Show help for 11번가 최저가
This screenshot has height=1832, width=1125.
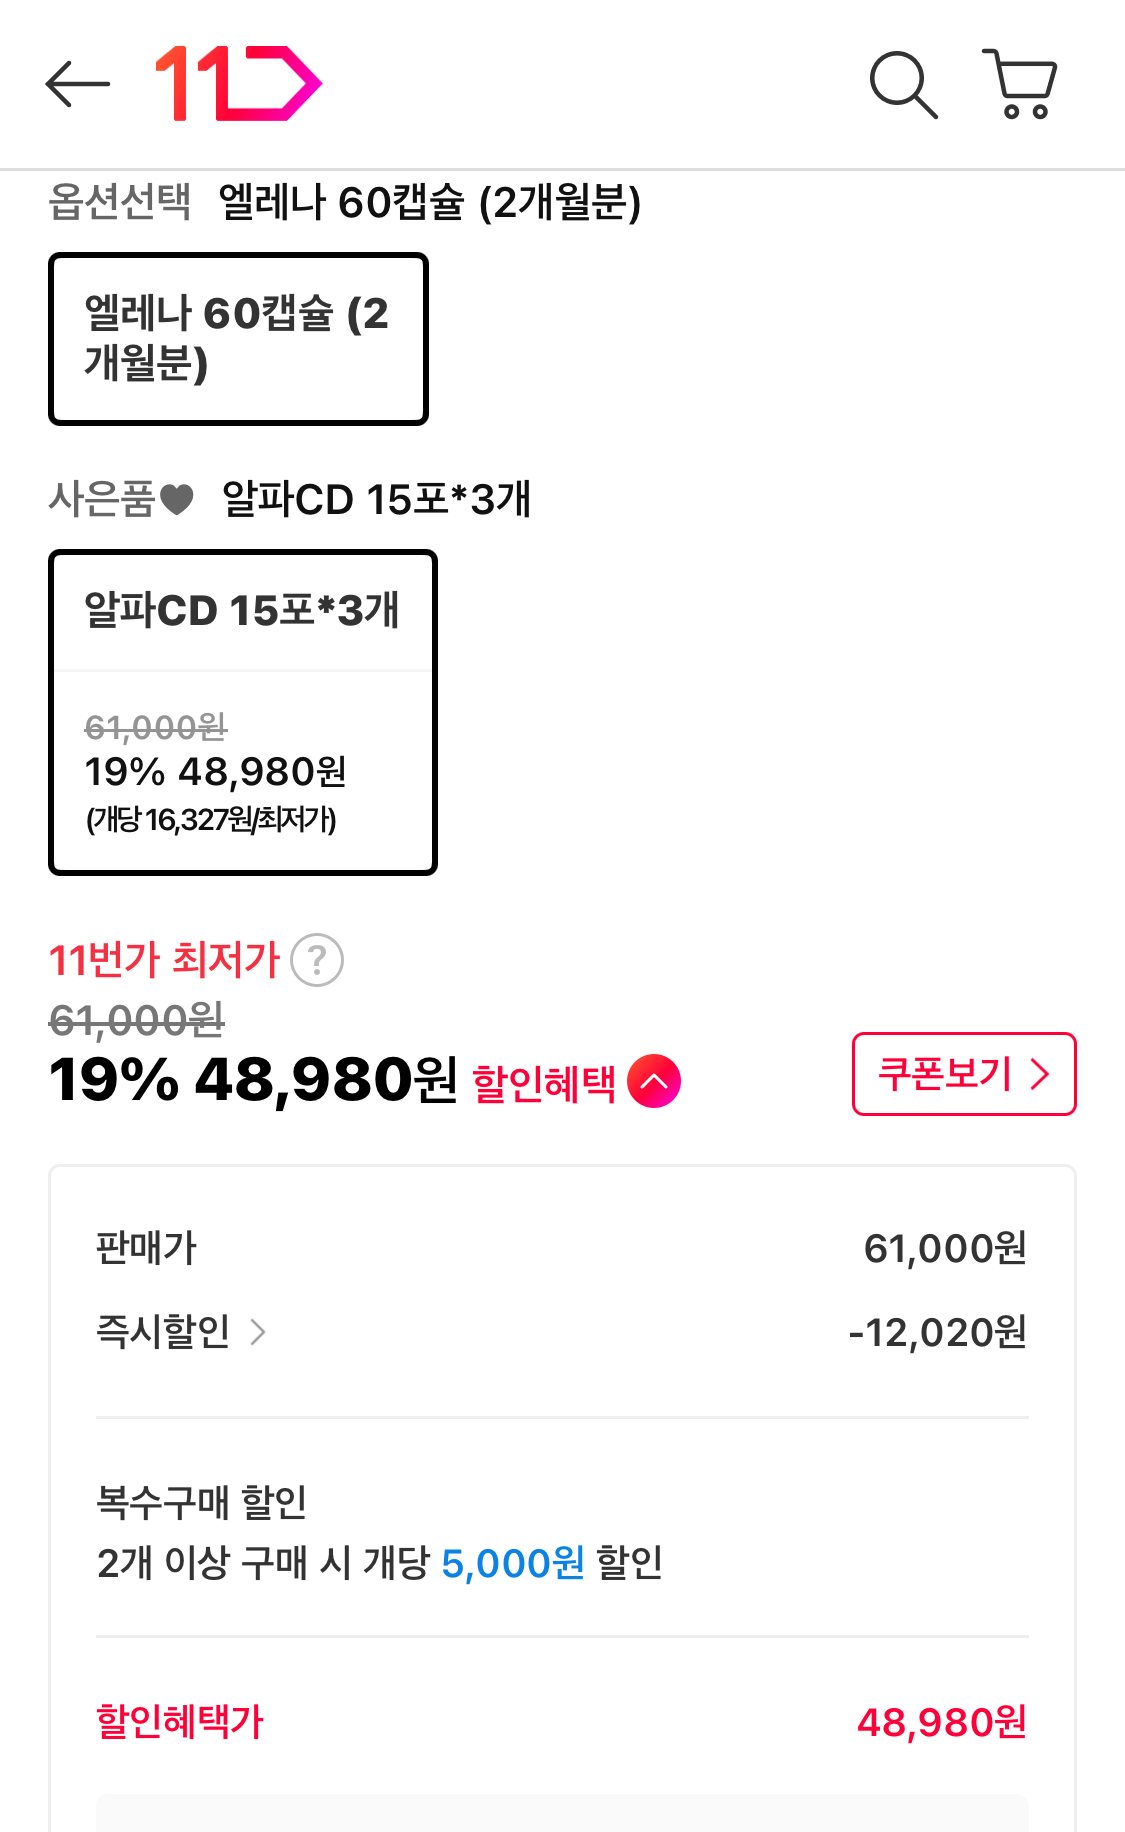point(317,960)
